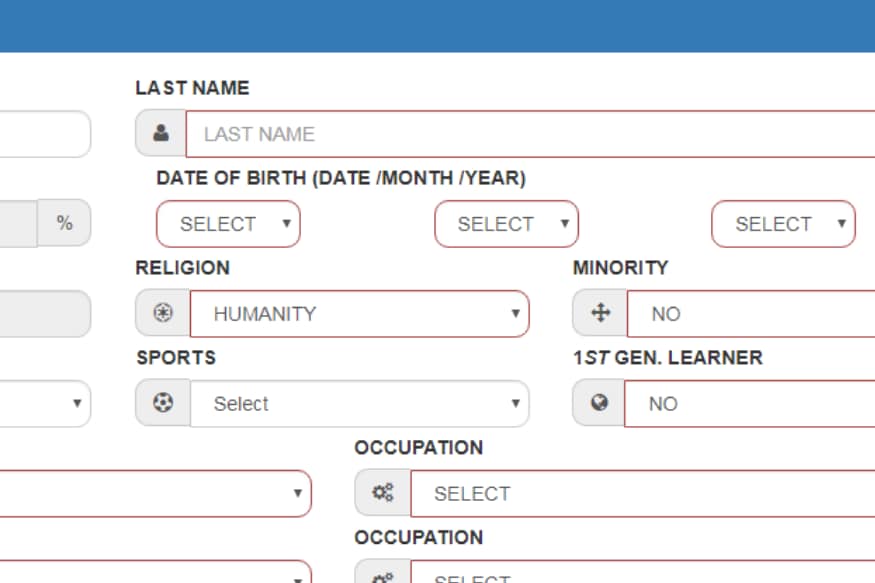Click the religion asterisk icon
The image size is (875, 583).
(163, 313)
